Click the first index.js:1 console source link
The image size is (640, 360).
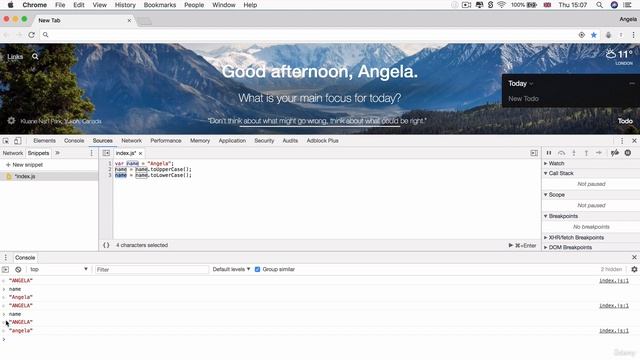[614, 281]
